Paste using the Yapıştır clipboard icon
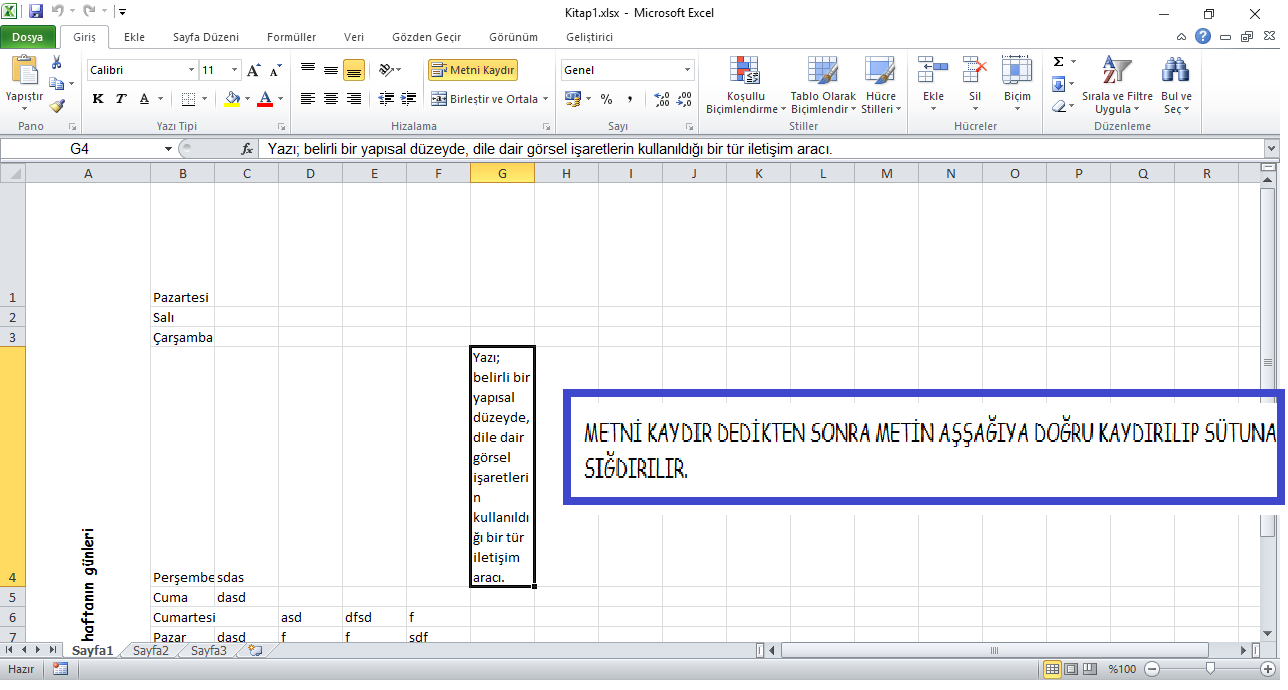1288x690 pixels. click(24, 70)
